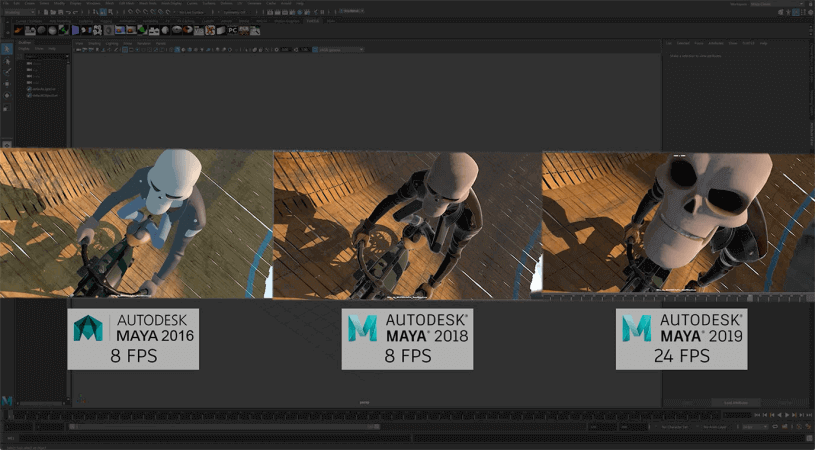Activate the Rotate tool in Tool Box
Image resolution: width=815 pixels, height=450 pixels.
point(7,96)
